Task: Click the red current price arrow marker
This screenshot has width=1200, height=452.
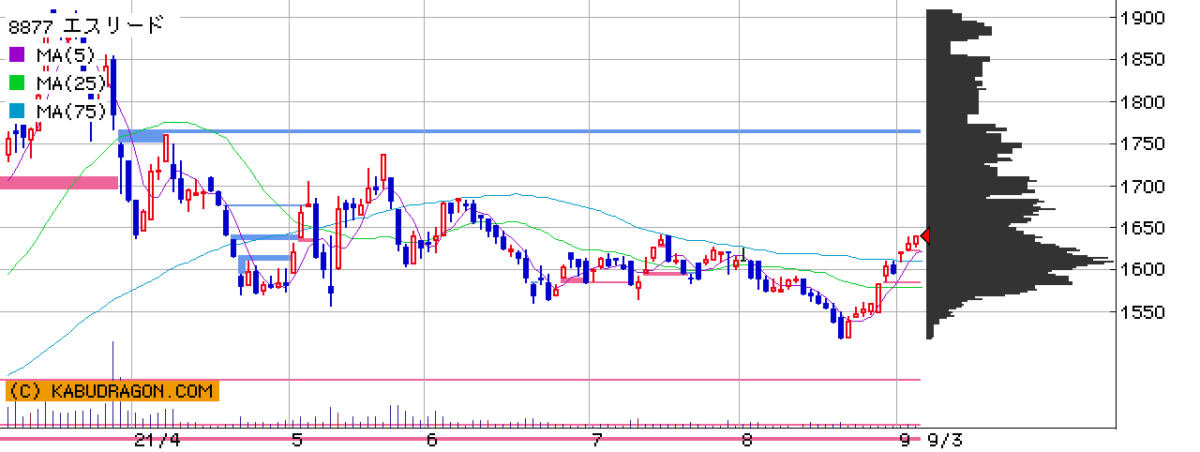Action: coord(925,236)
